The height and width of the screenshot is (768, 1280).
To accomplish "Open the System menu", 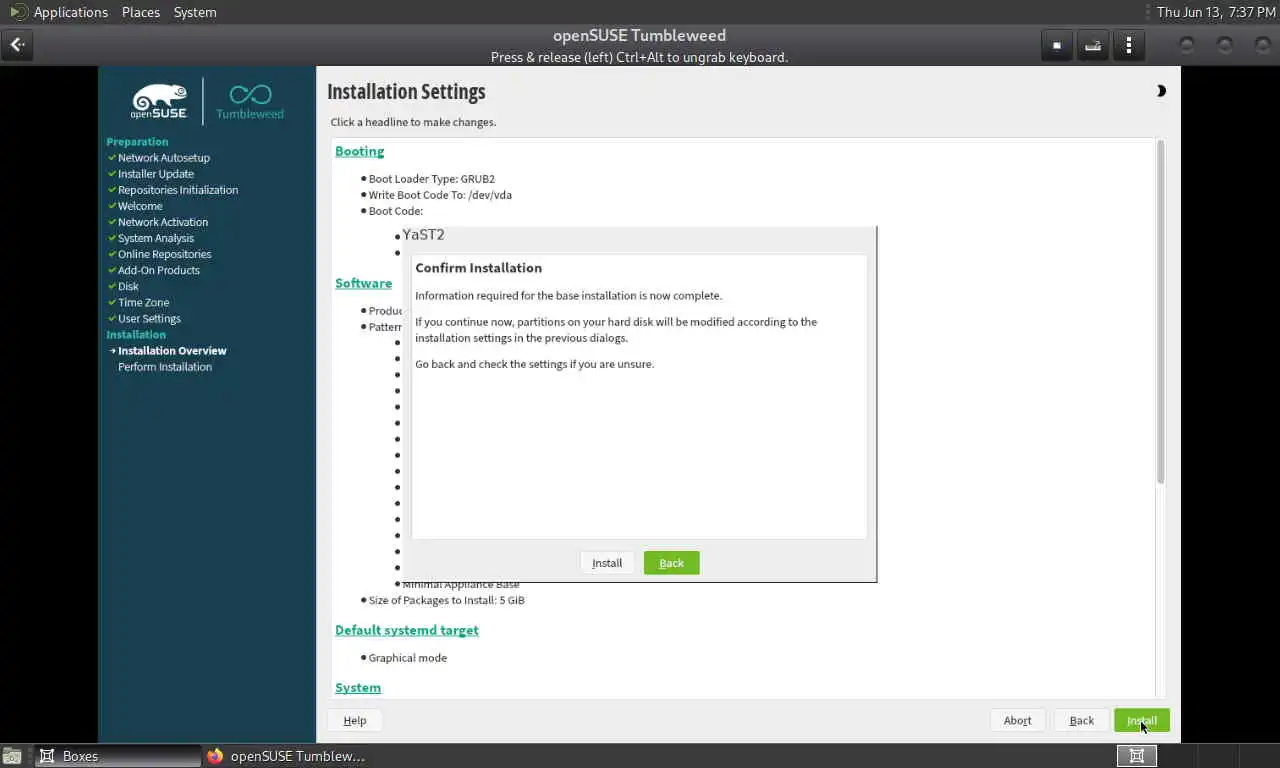I will (x=195, y=12).
